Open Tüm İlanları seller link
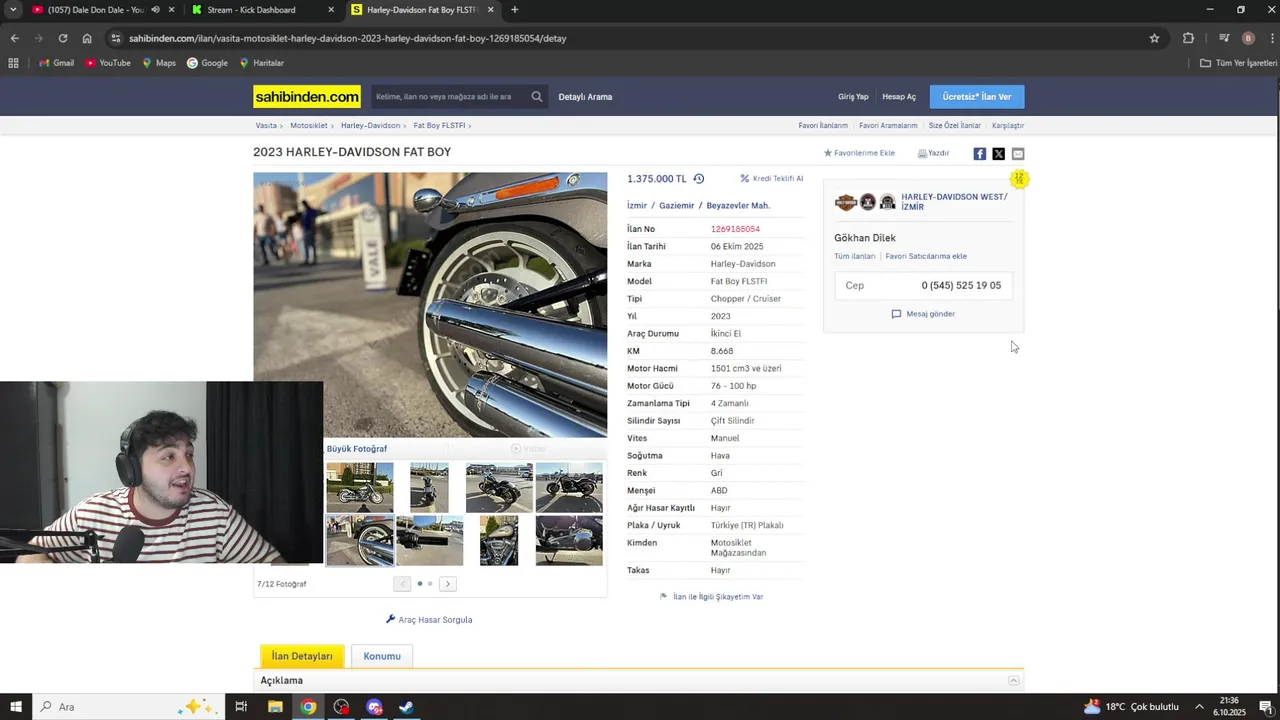 click(x=855, y=256)
